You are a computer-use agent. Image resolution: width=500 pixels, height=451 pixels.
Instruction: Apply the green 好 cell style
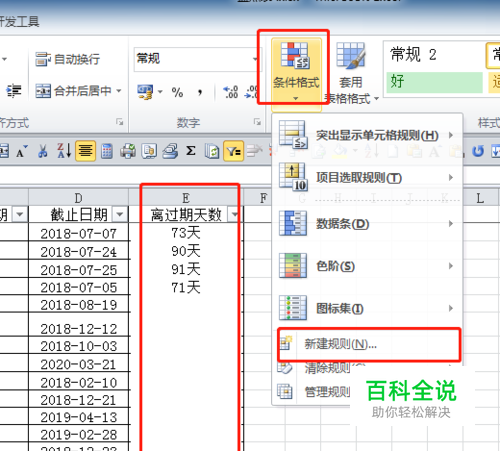pyautogui.click(x=434, y=82)
